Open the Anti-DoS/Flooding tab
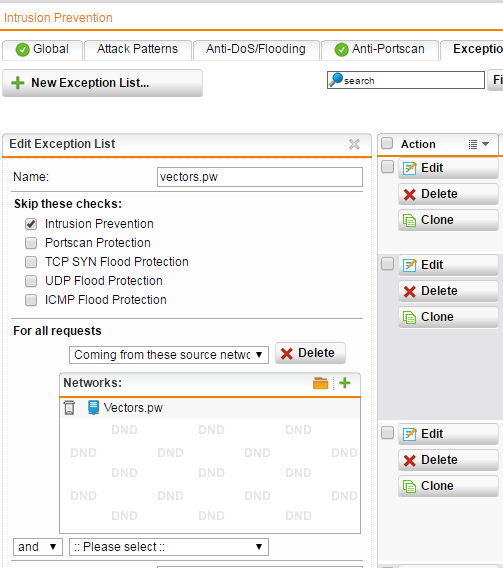The width and height of the screenshot is (503, 568). [x=256, y=49]
